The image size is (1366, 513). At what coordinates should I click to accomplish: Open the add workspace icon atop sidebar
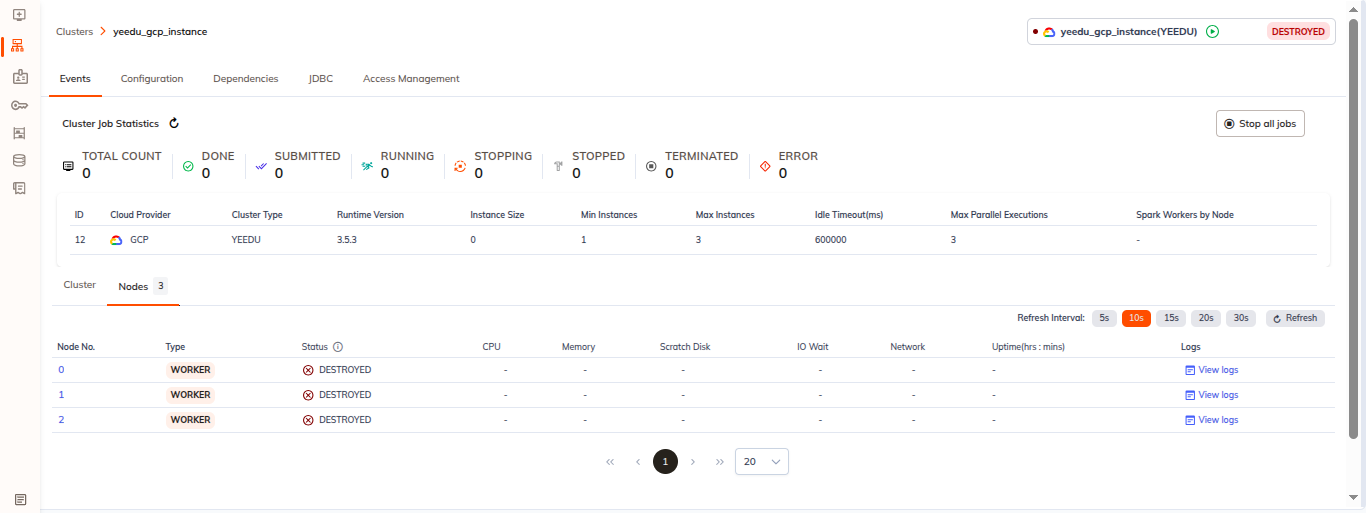click(x=20, y=15)
